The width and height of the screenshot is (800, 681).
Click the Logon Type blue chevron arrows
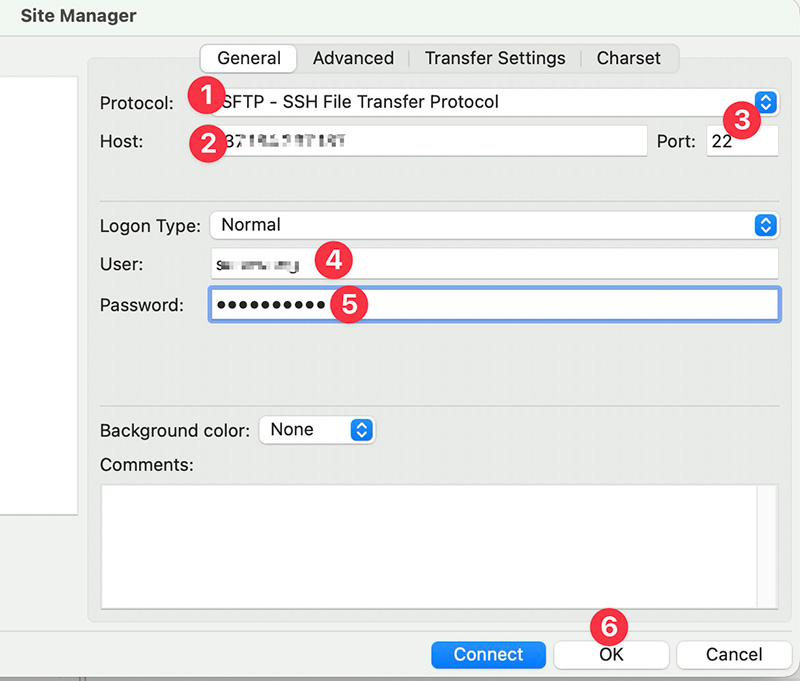[765, 225]
